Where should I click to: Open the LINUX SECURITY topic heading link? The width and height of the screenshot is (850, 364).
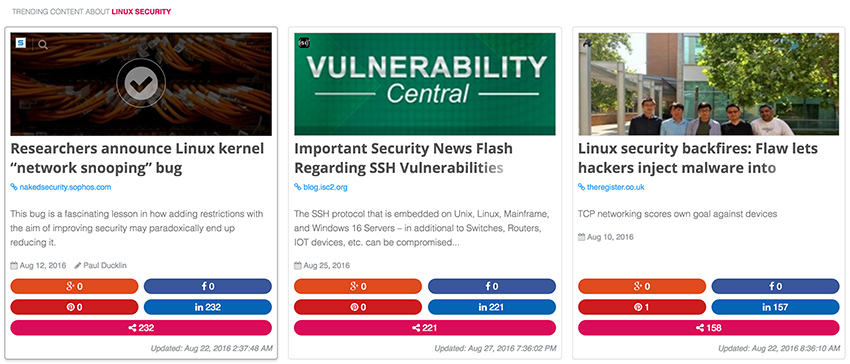(x=141, y=11)
